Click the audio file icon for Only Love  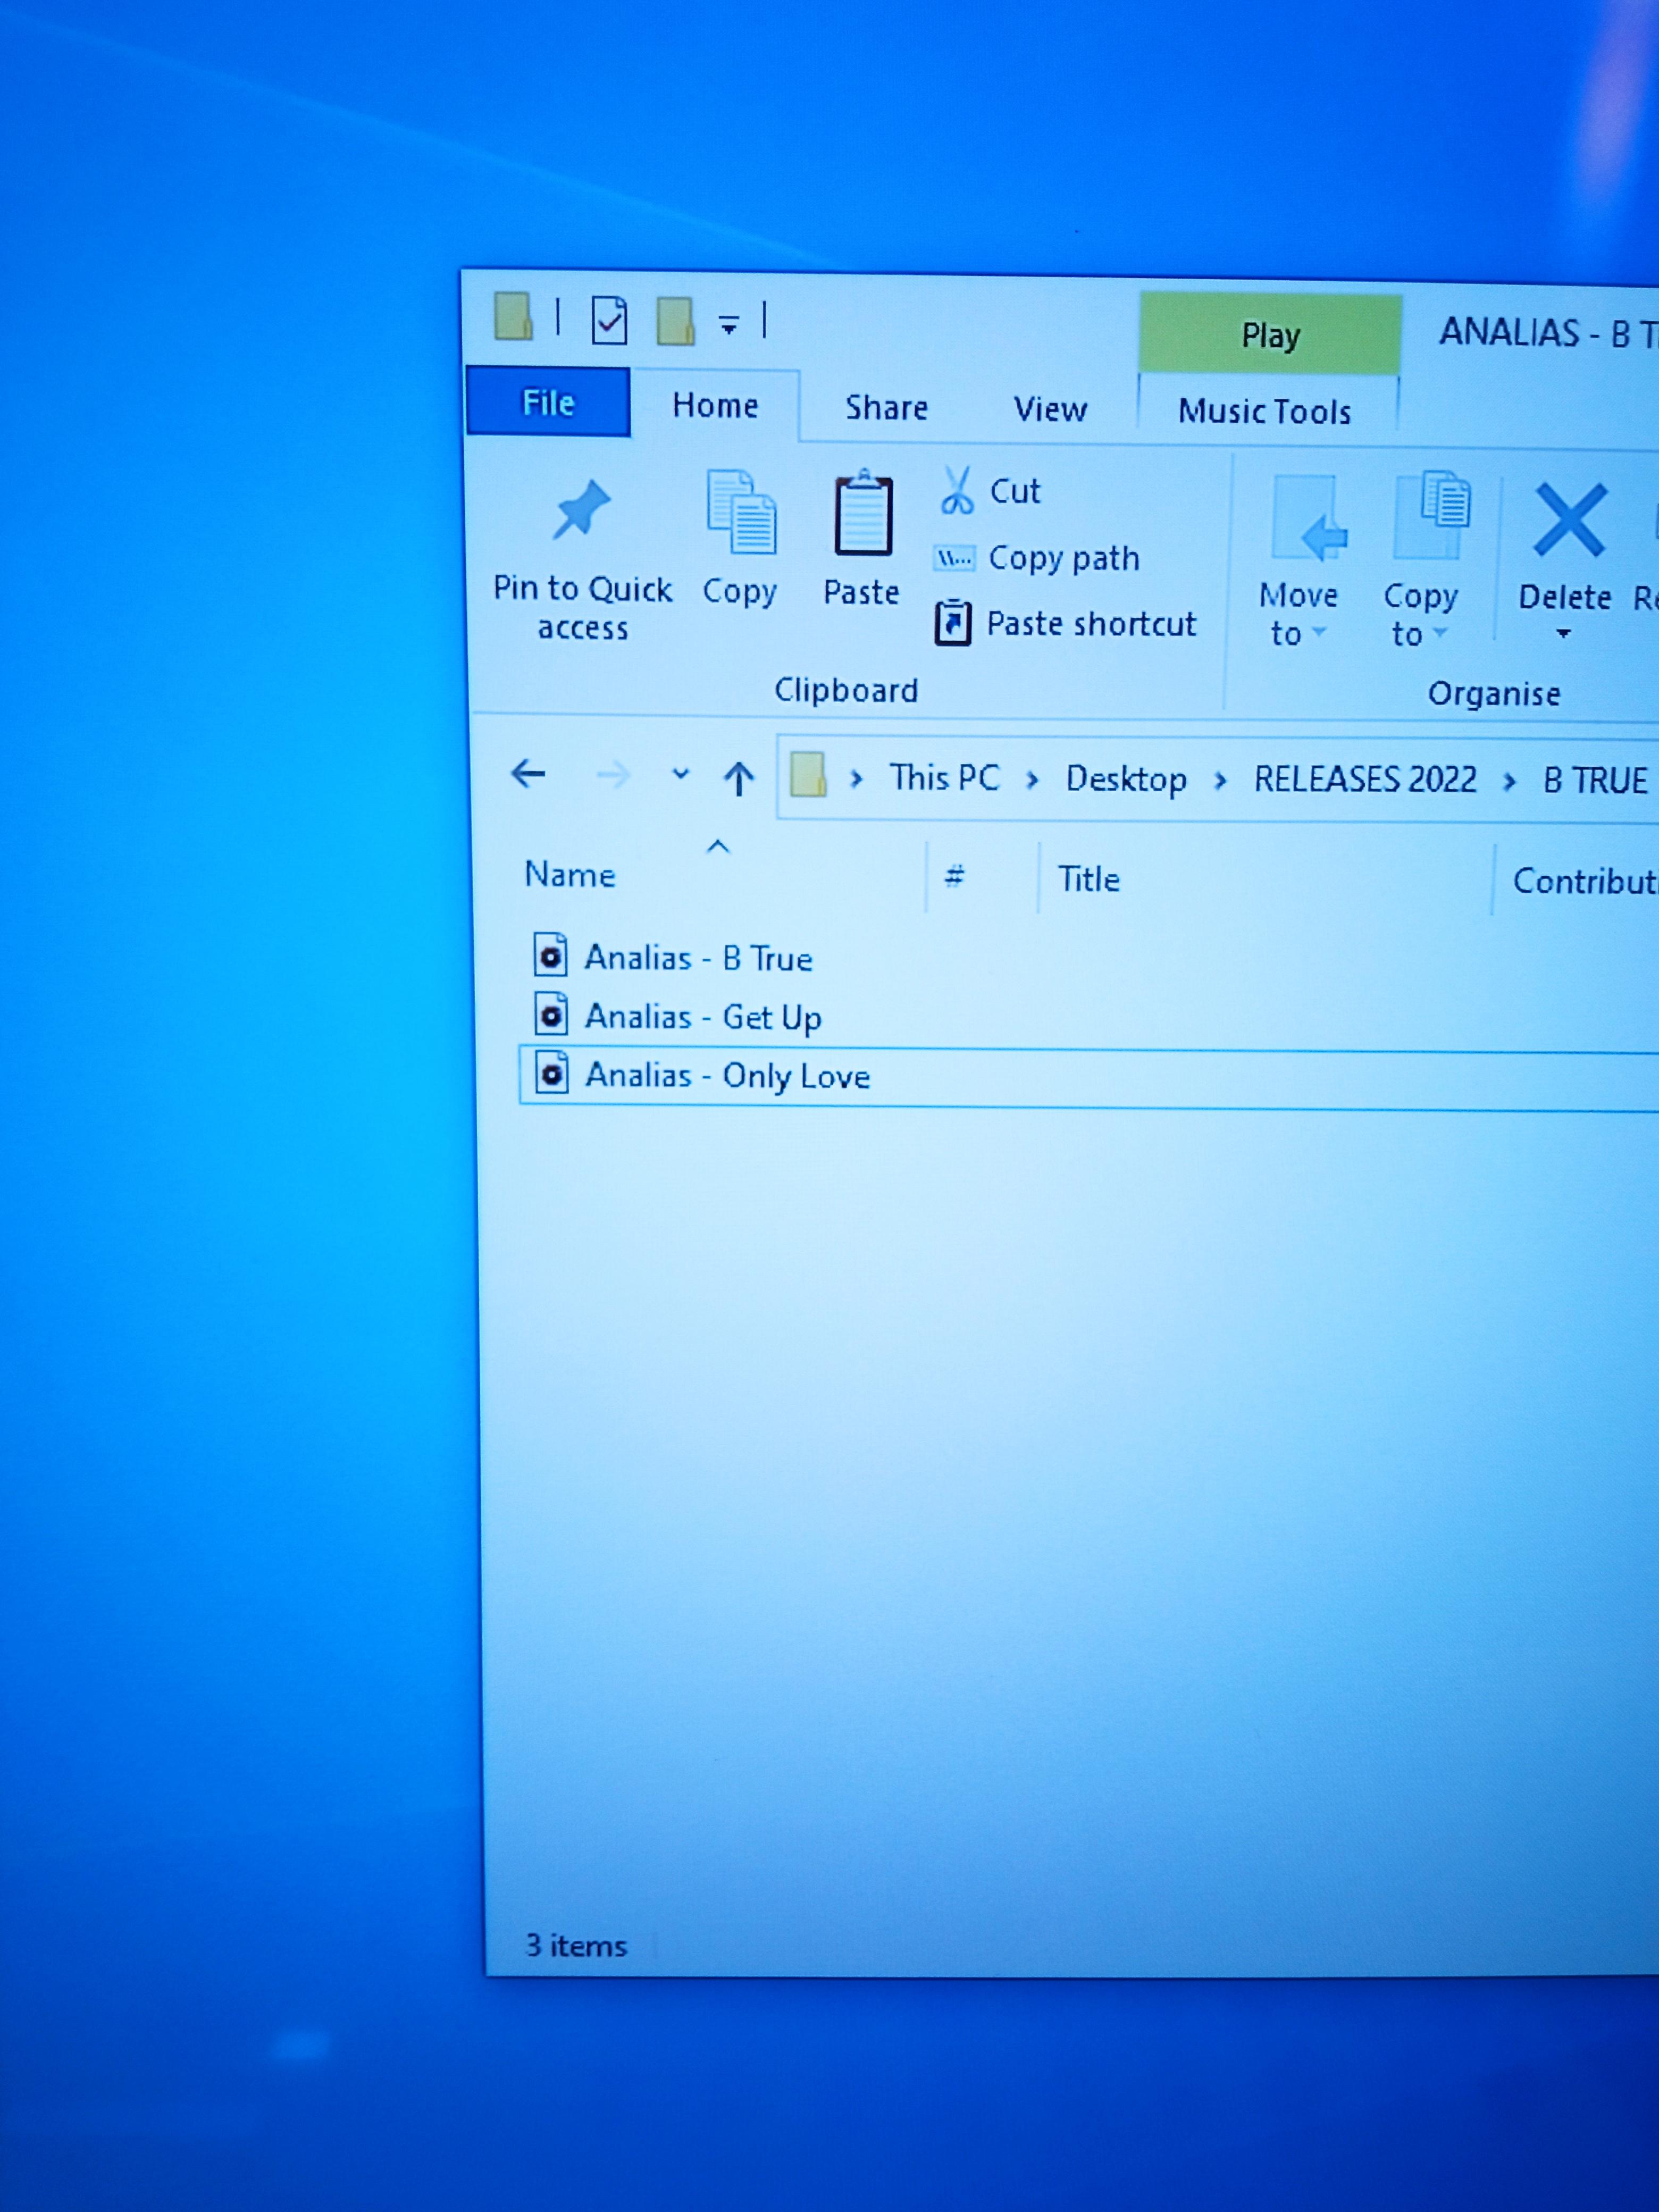pos(551,1073)
